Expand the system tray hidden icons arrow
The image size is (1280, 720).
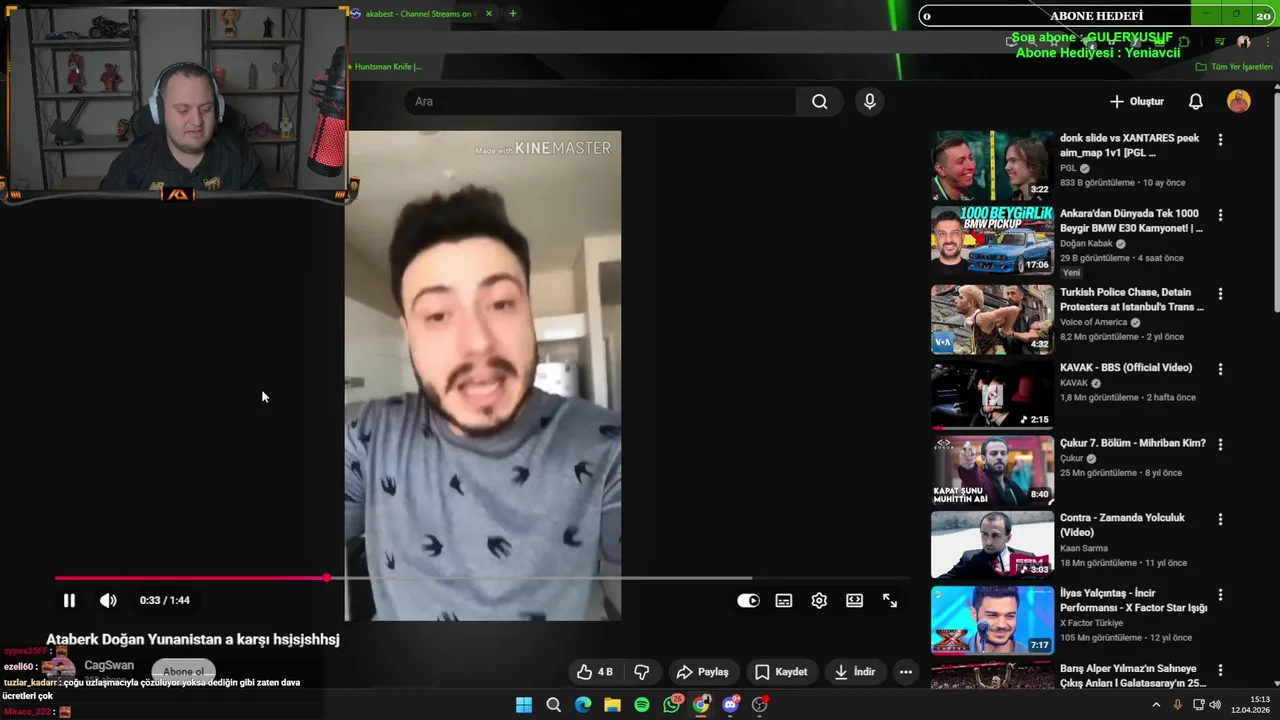[1156, 705]
